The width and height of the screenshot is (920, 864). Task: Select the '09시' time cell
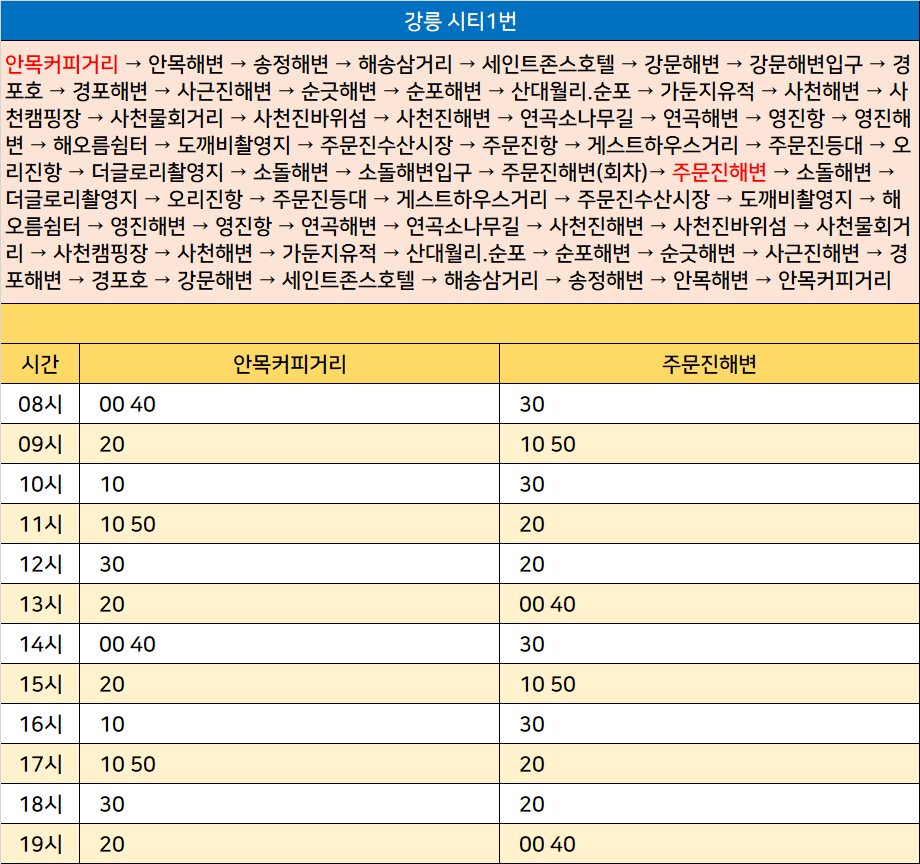[40, 444]
